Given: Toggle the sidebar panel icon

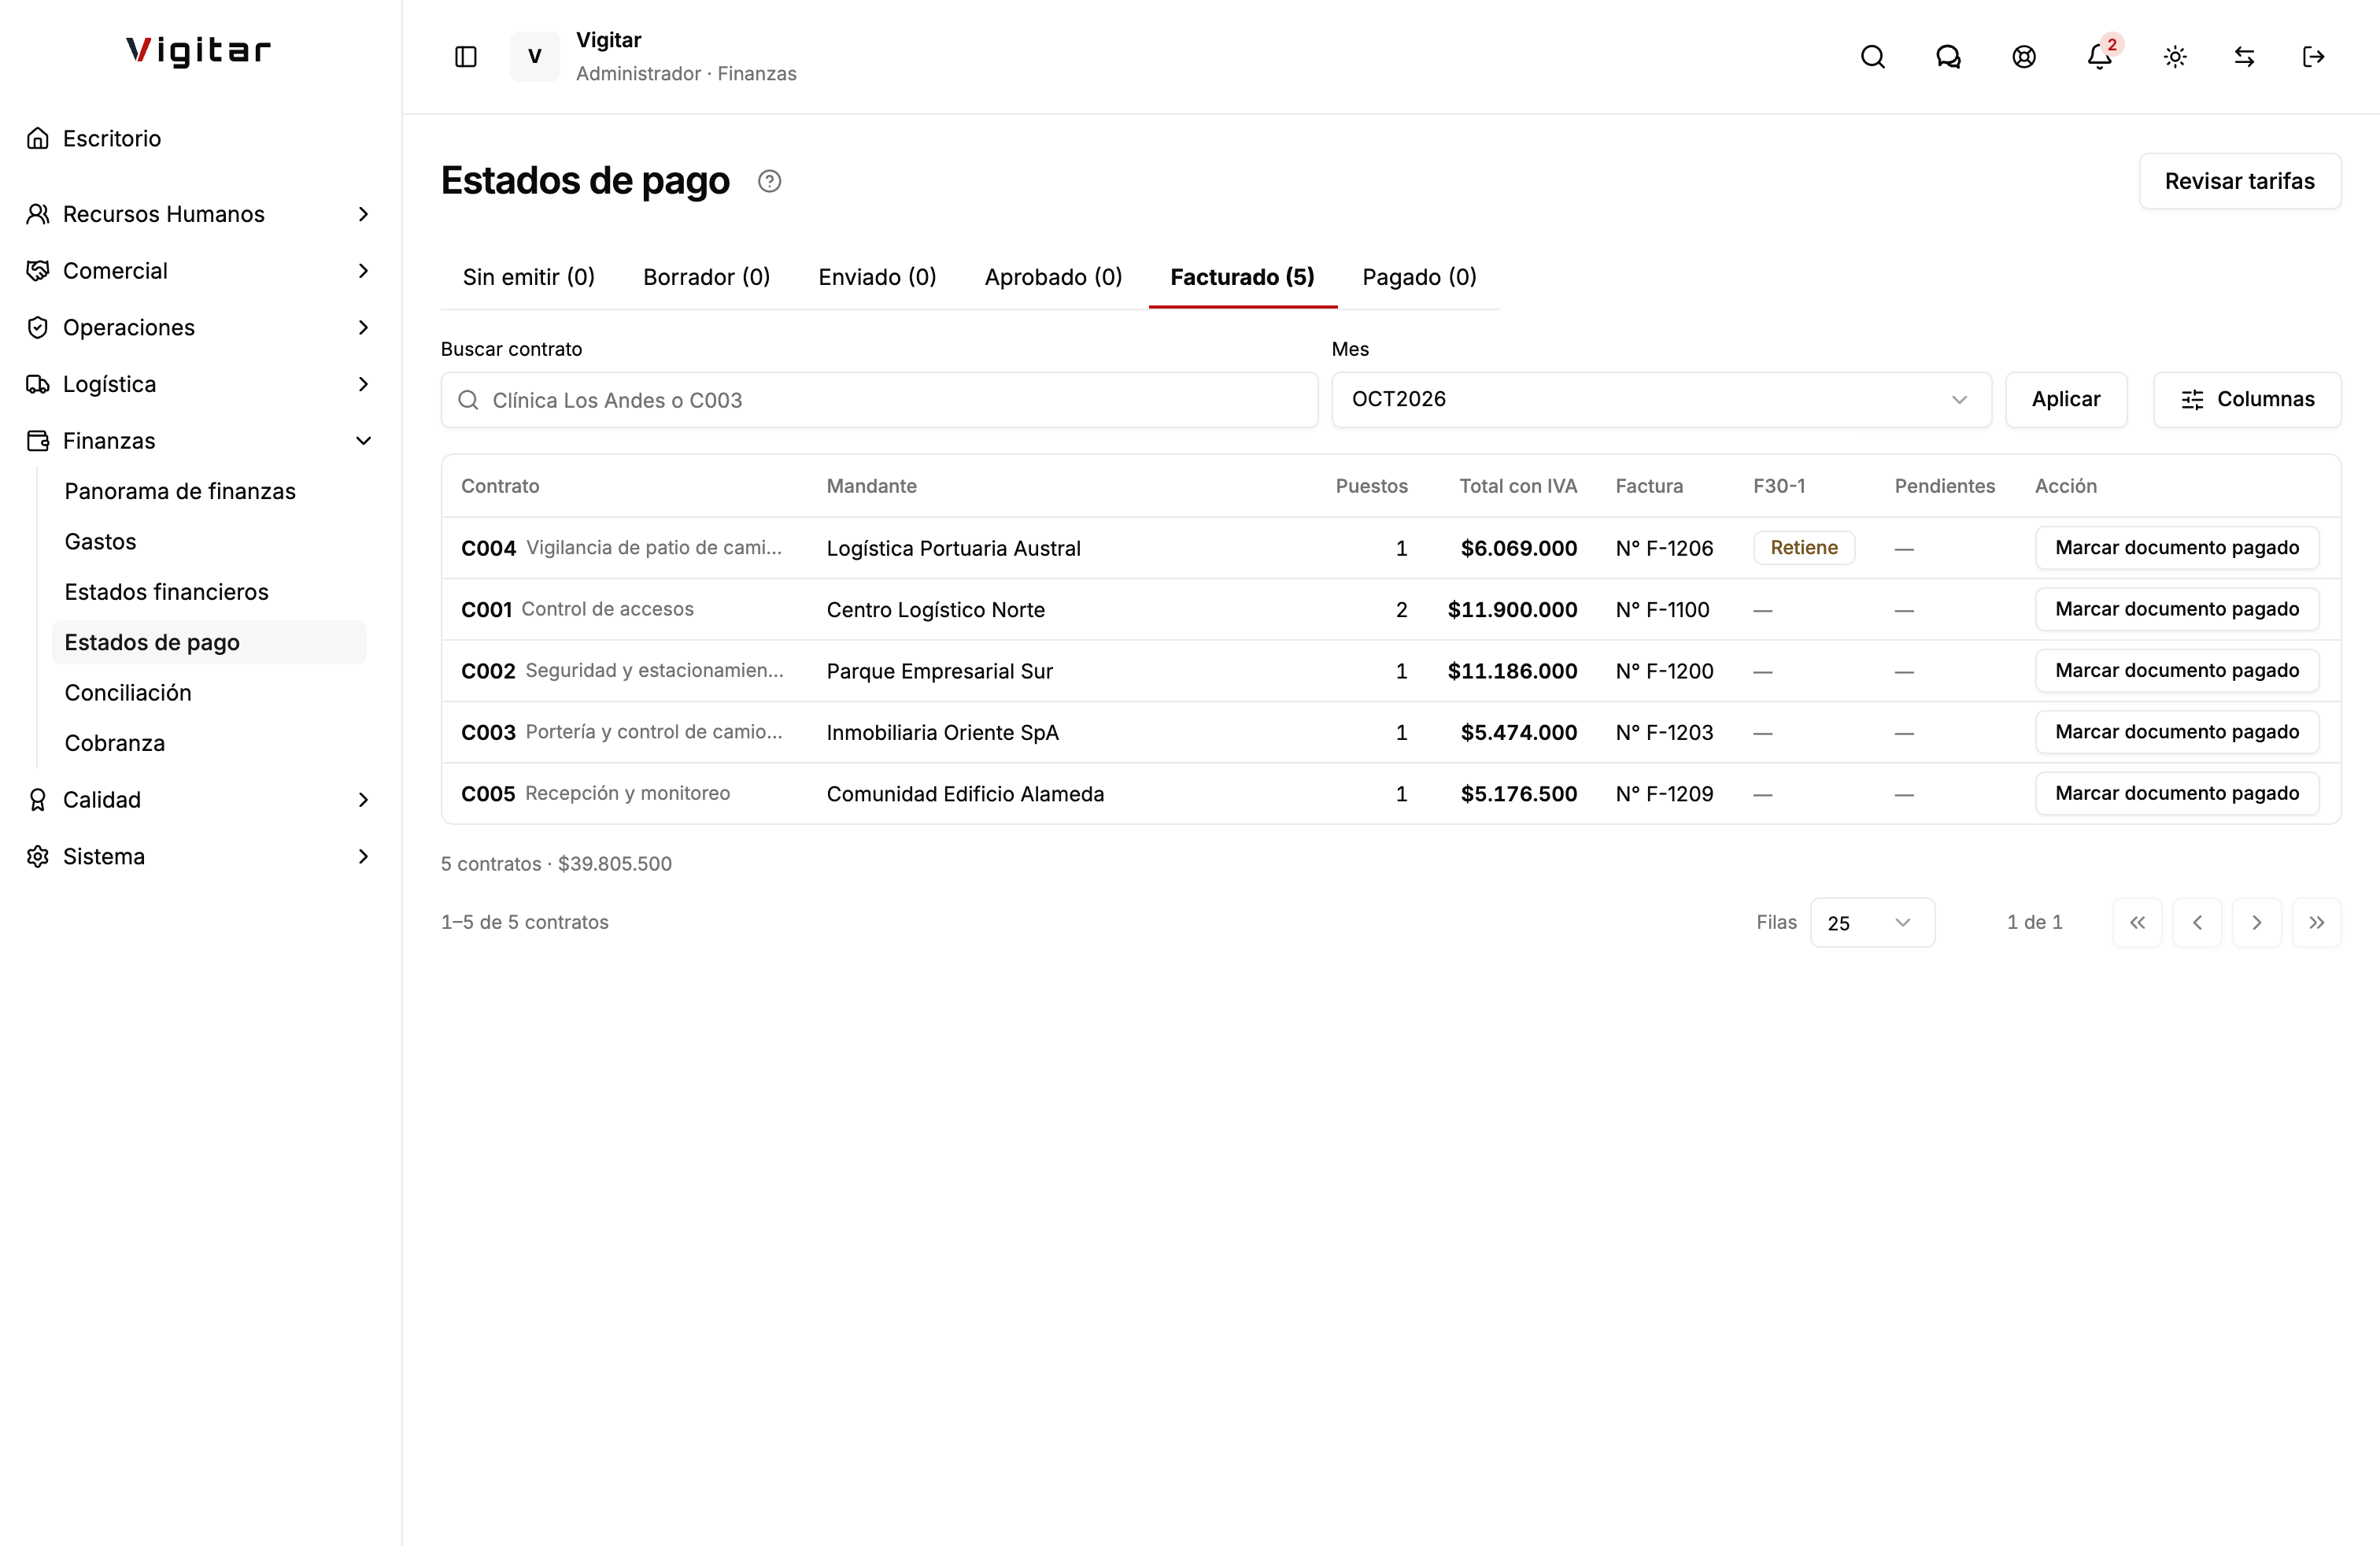Looking at the screenshot, I should click(x=466, y=57).
